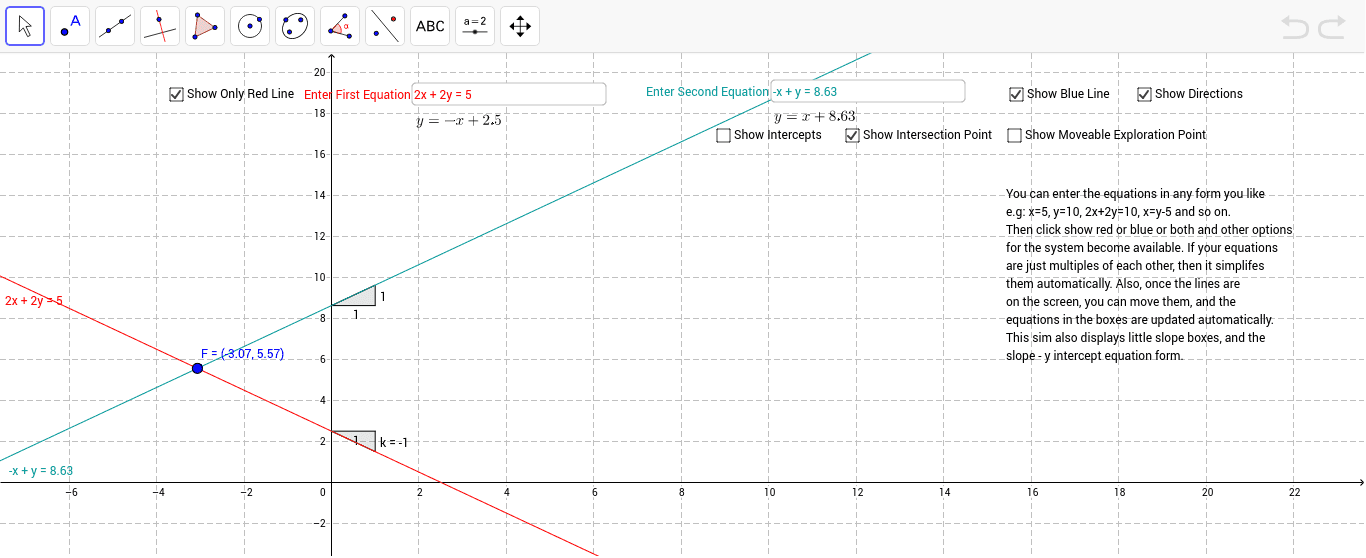Choose the Reflect about Line tool
Image resolution: width=1366 pixels, height=558 pixels.
[x=385, y=26]
